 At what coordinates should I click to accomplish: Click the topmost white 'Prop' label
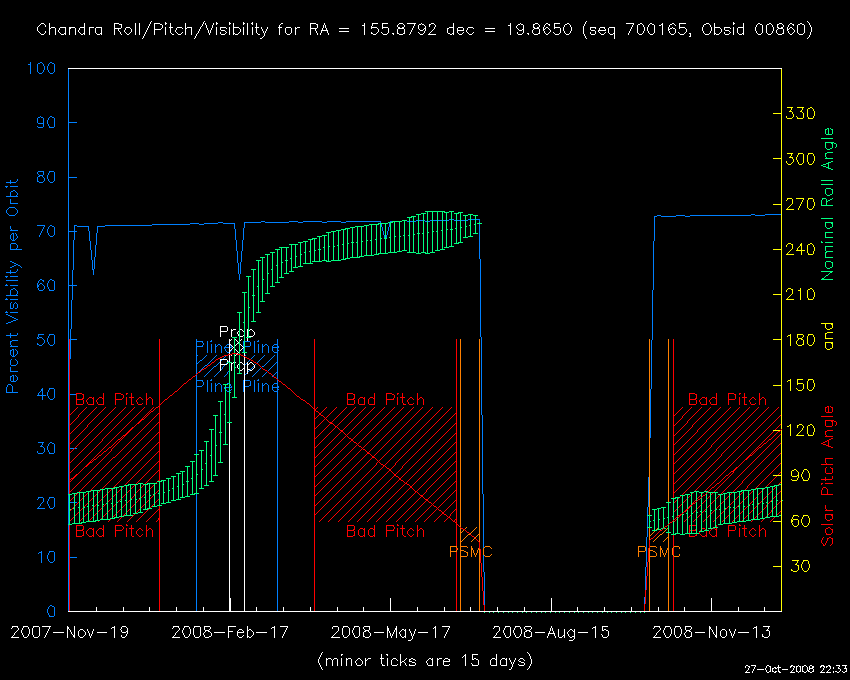(x=237, y=332)
